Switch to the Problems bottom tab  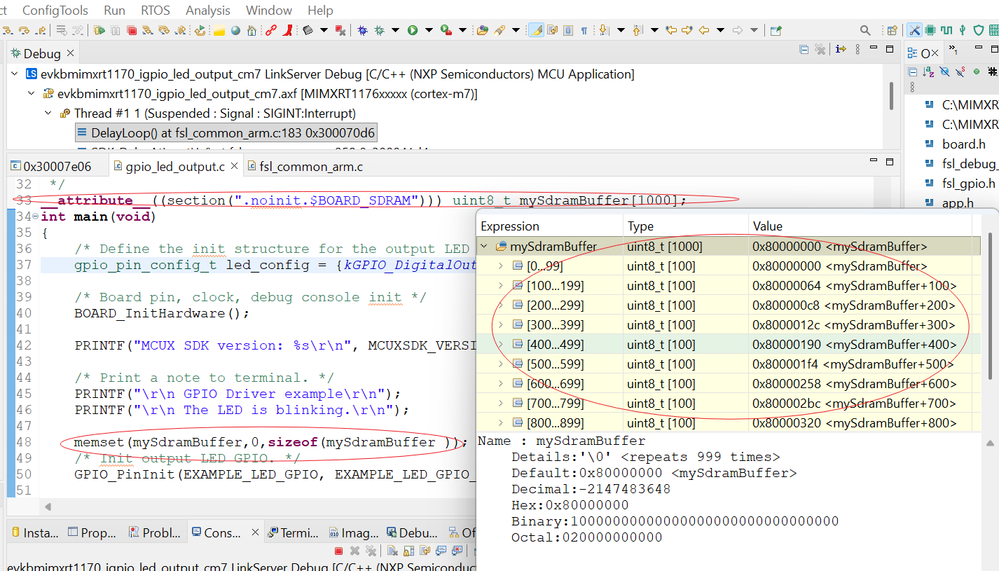coord(155,533)
